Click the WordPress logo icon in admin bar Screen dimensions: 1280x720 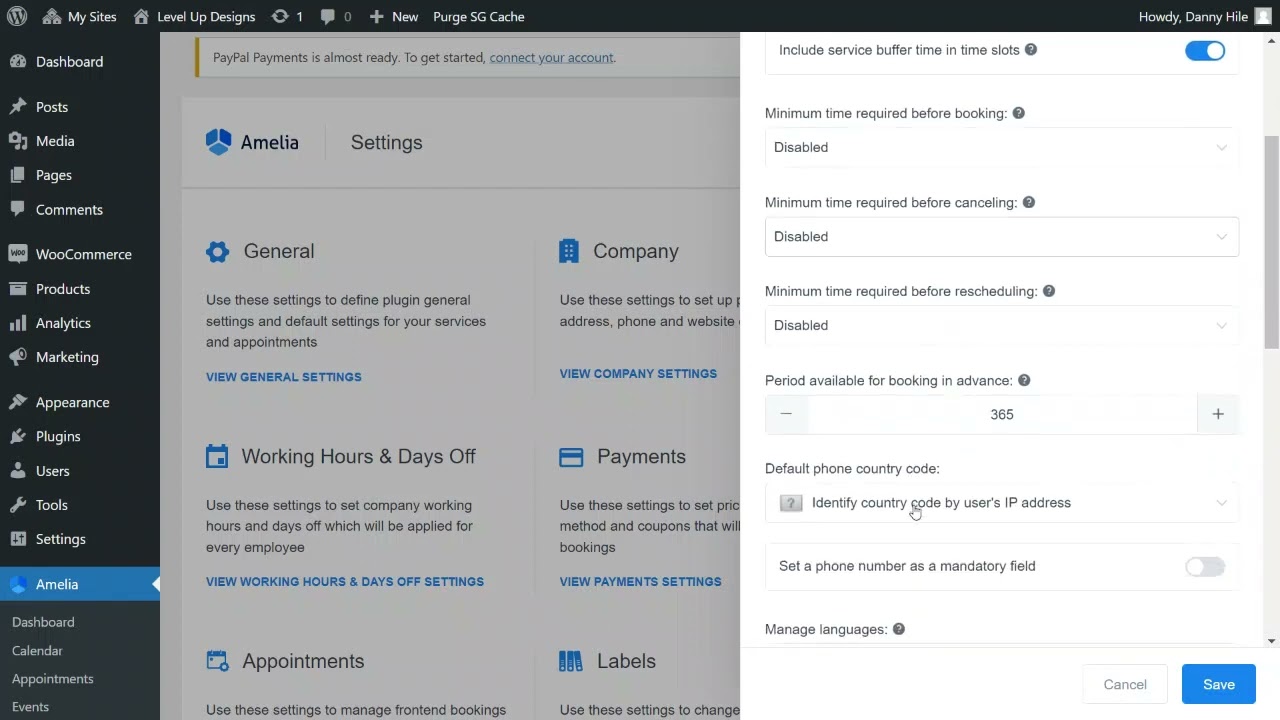(17, 16)
